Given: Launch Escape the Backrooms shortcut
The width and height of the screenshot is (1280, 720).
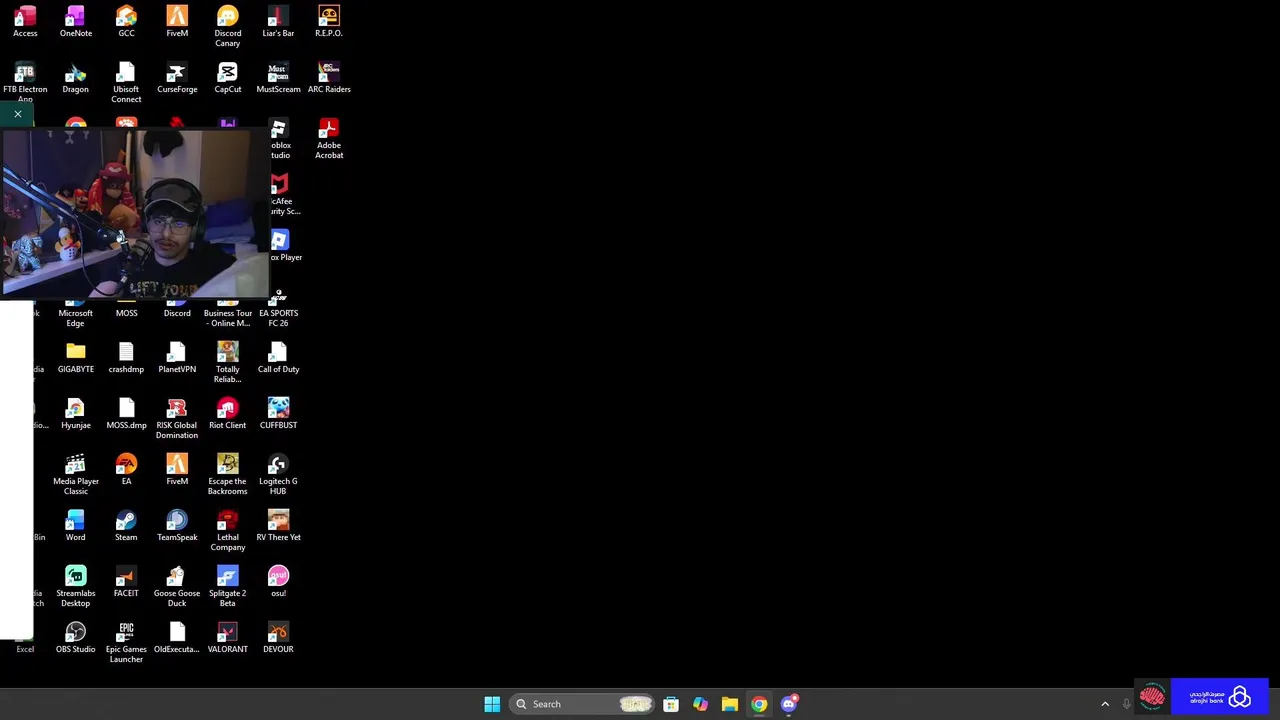Looking at the screenshot, I should [227, 474].
